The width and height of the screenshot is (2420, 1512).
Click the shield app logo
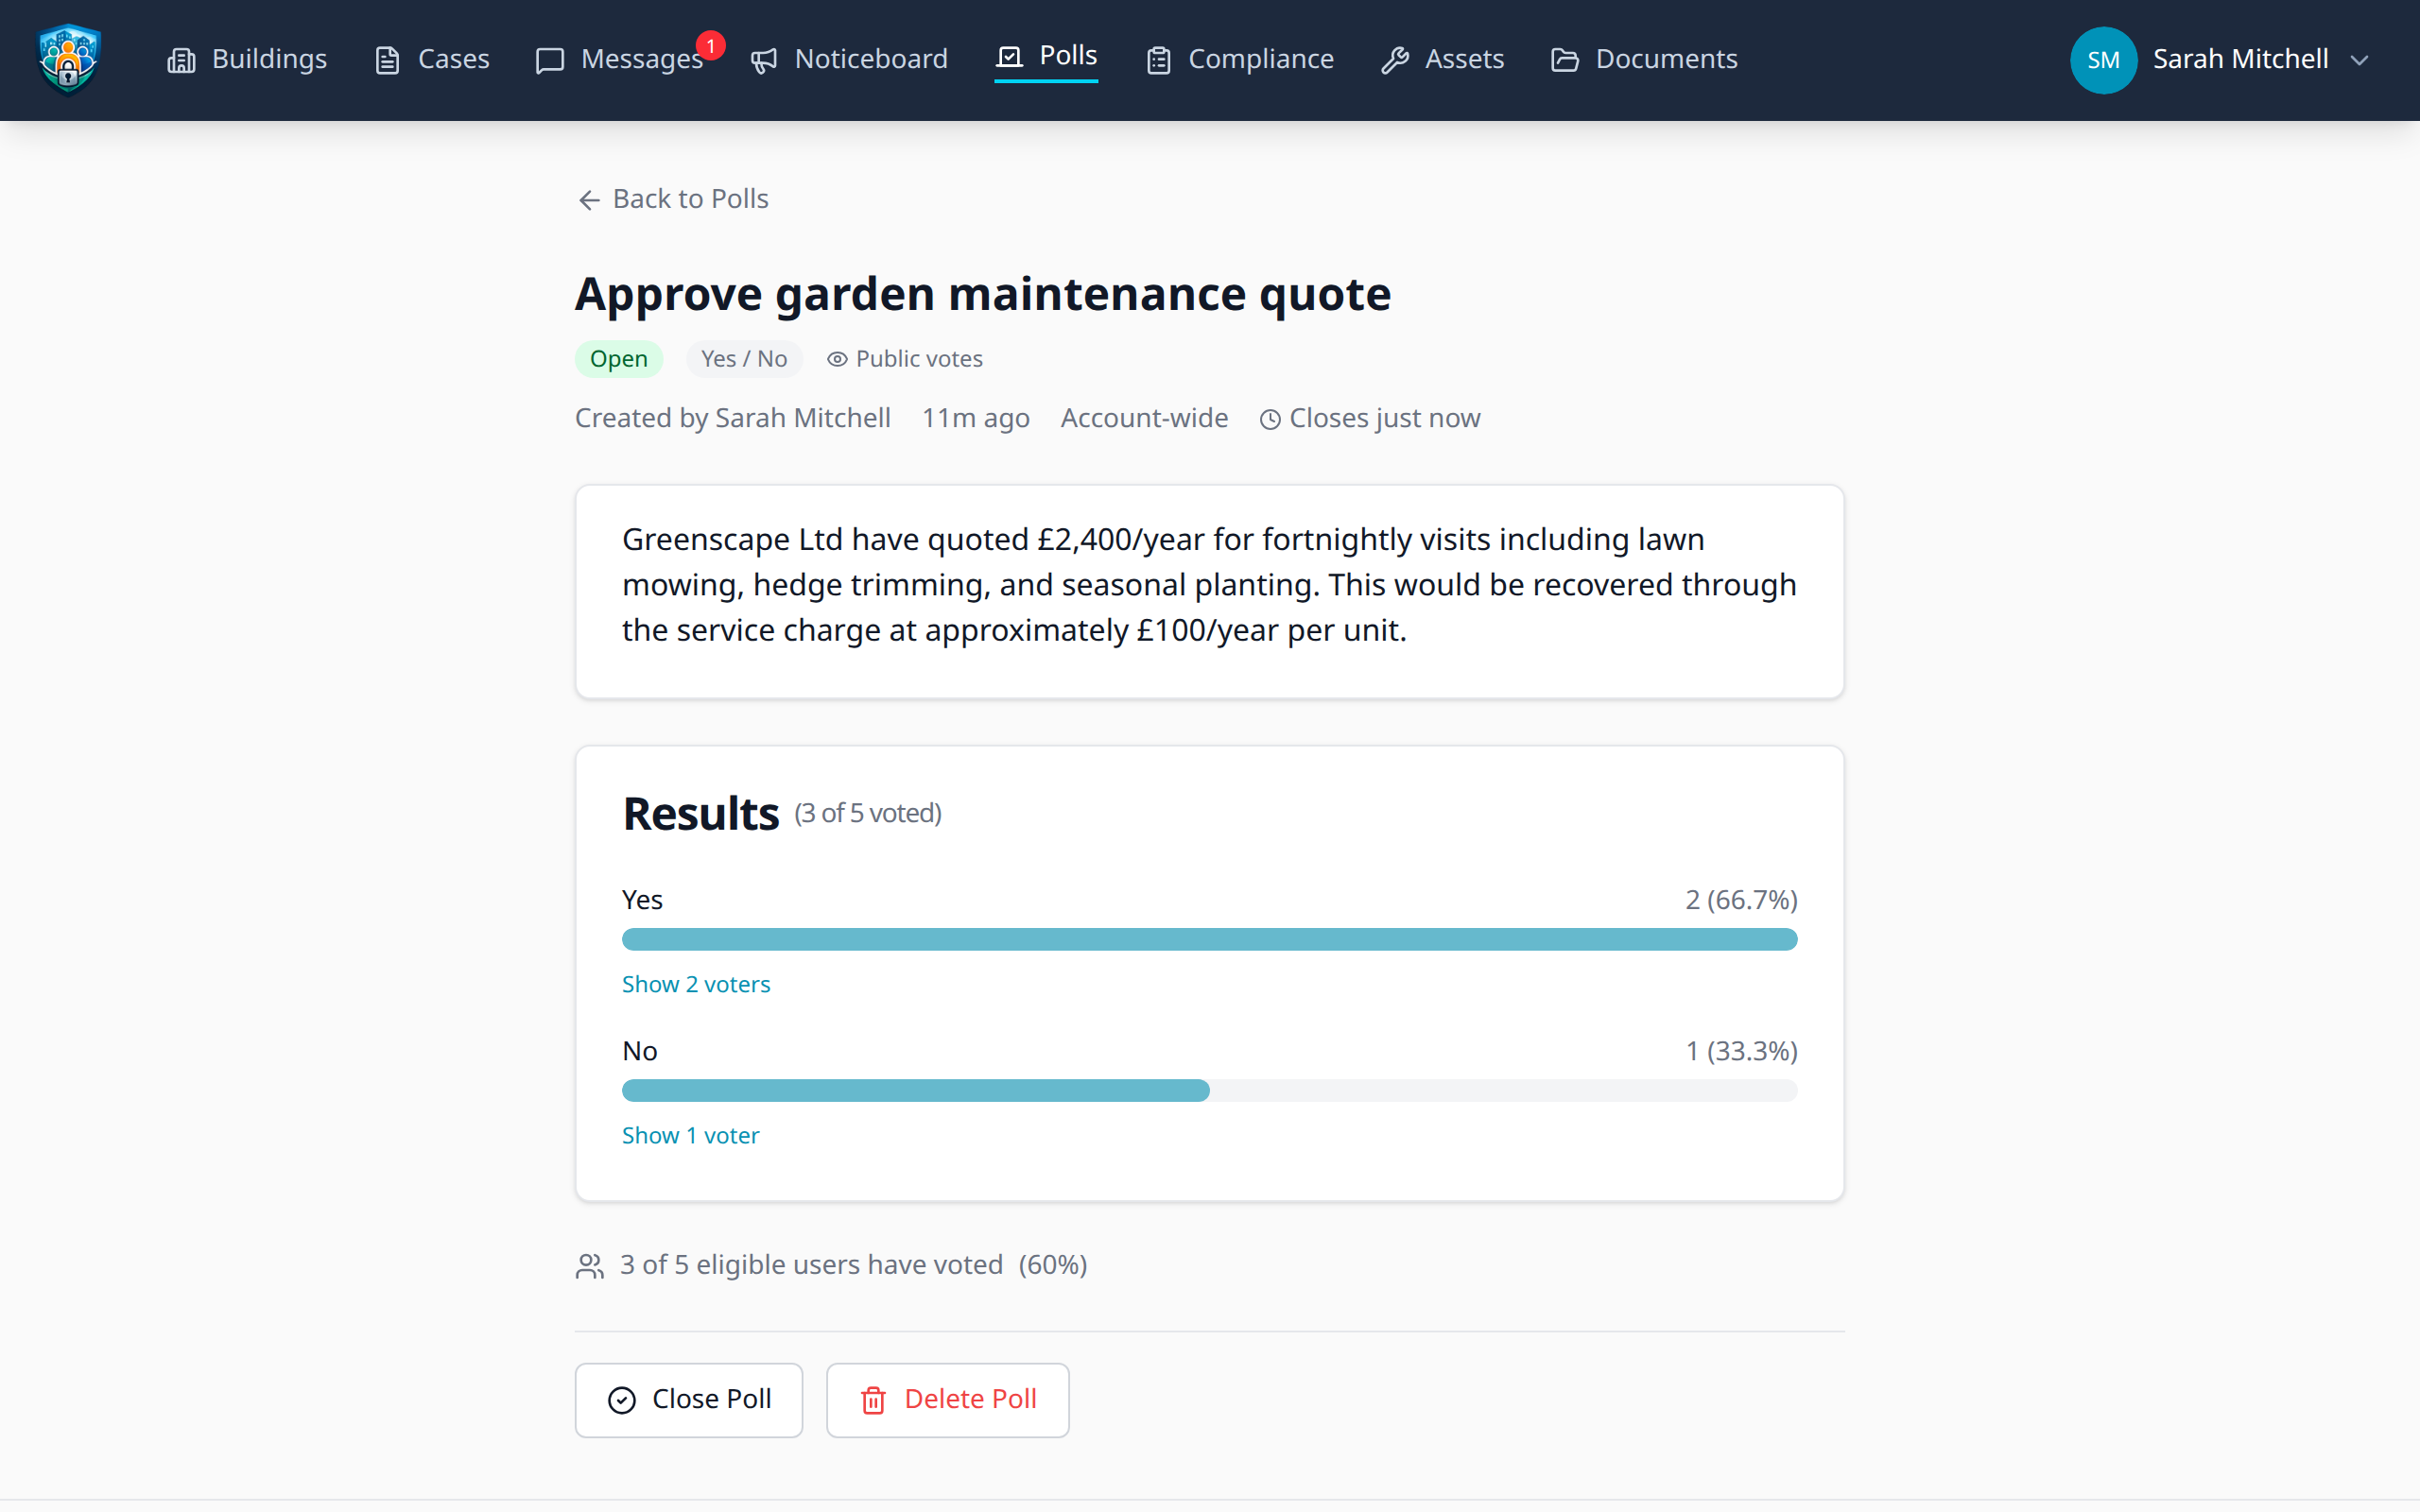68,59
